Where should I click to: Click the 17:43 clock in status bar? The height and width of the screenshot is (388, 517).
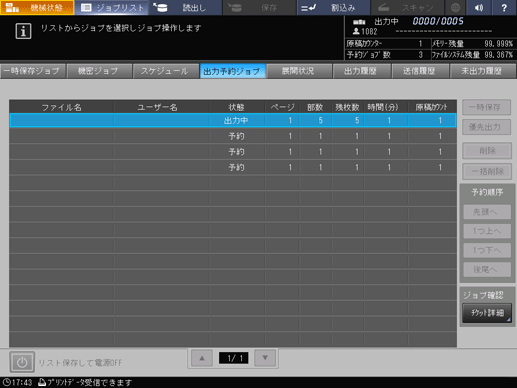click(18, 382)
